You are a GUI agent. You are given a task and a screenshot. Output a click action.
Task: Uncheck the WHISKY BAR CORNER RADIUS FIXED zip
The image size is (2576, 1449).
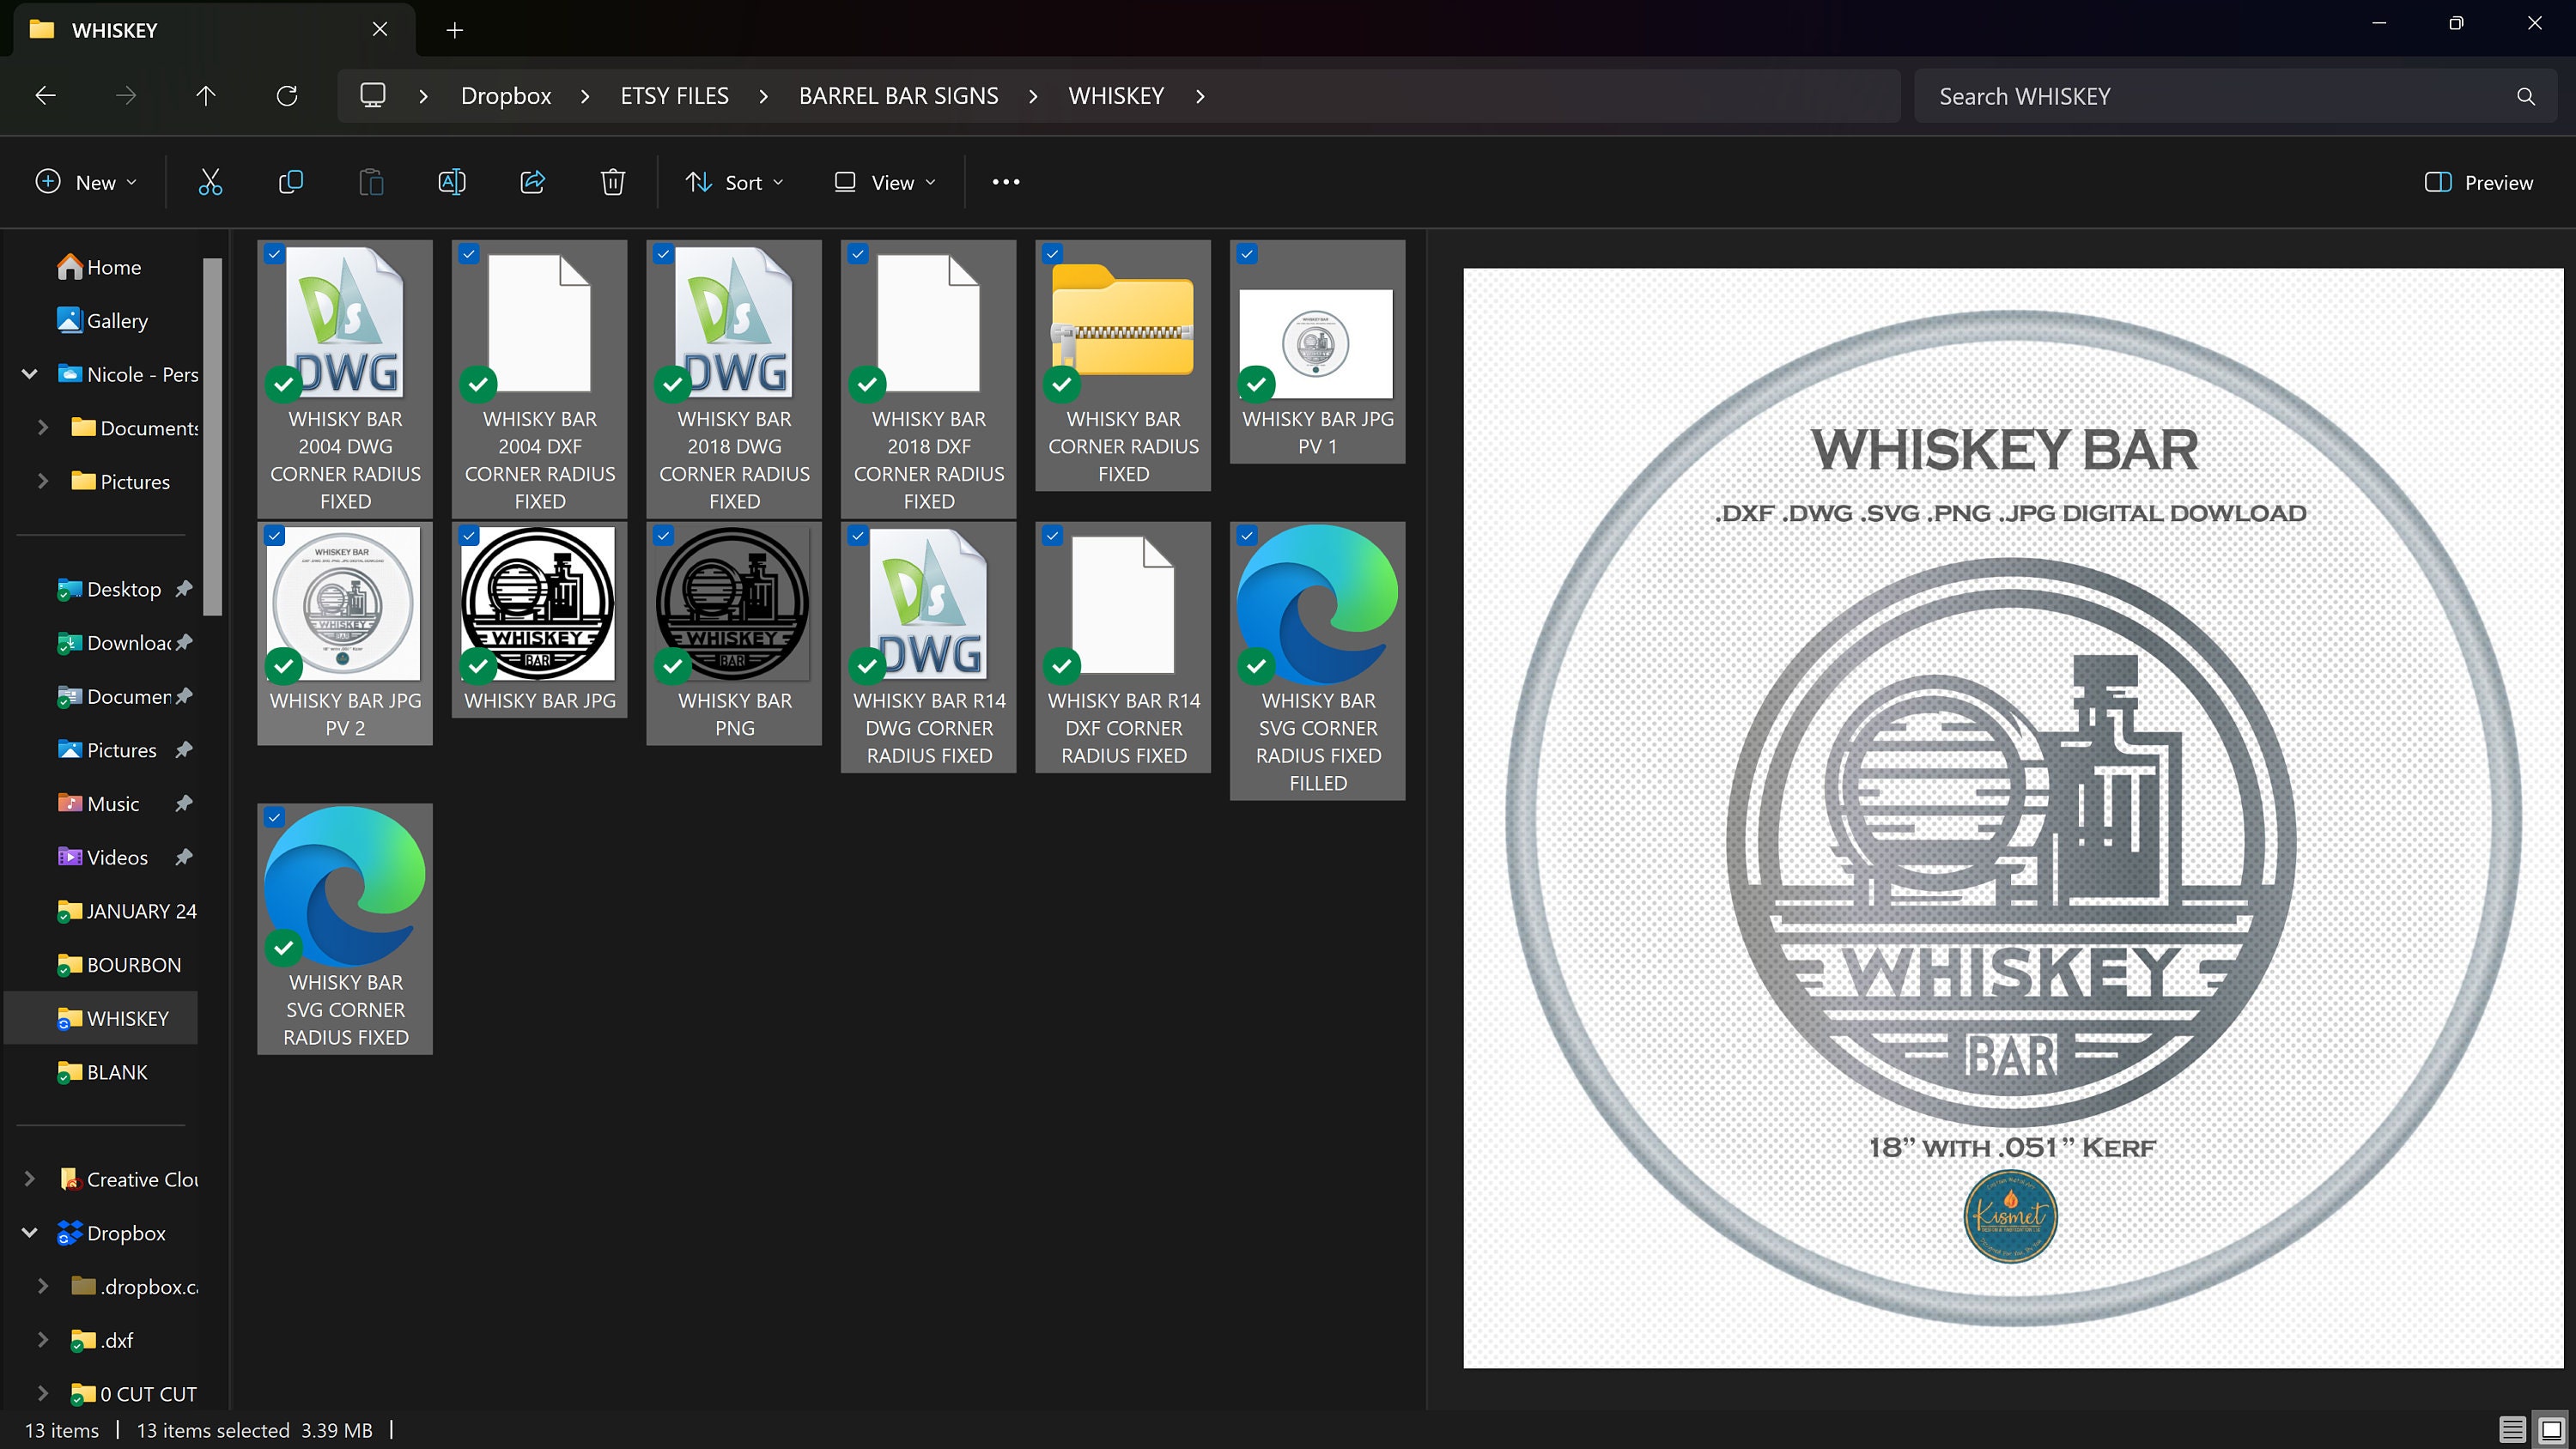pos(1052,254)
